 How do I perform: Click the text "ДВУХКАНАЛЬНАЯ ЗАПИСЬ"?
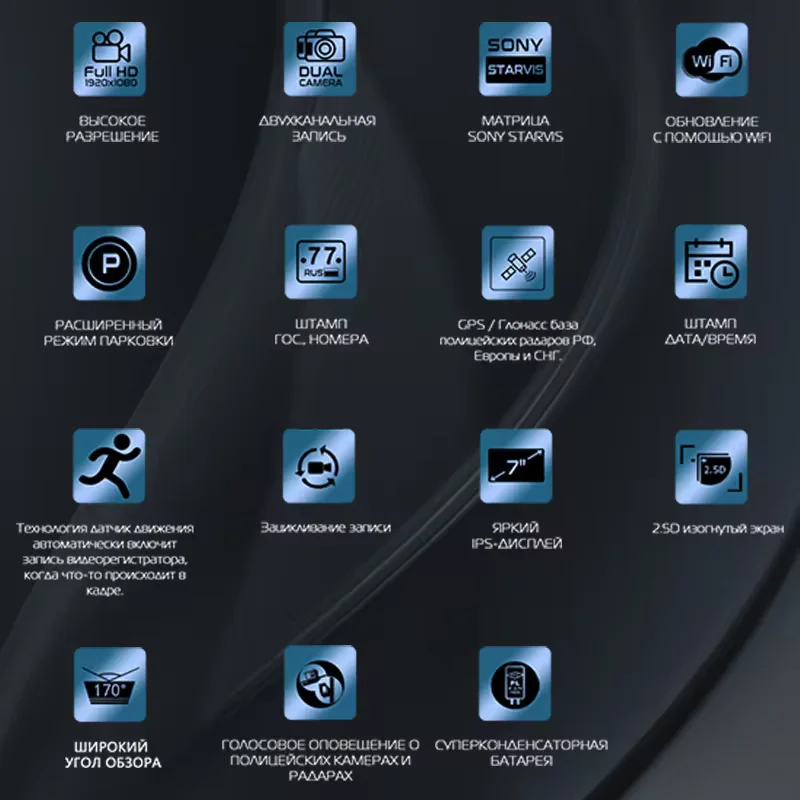317,129
